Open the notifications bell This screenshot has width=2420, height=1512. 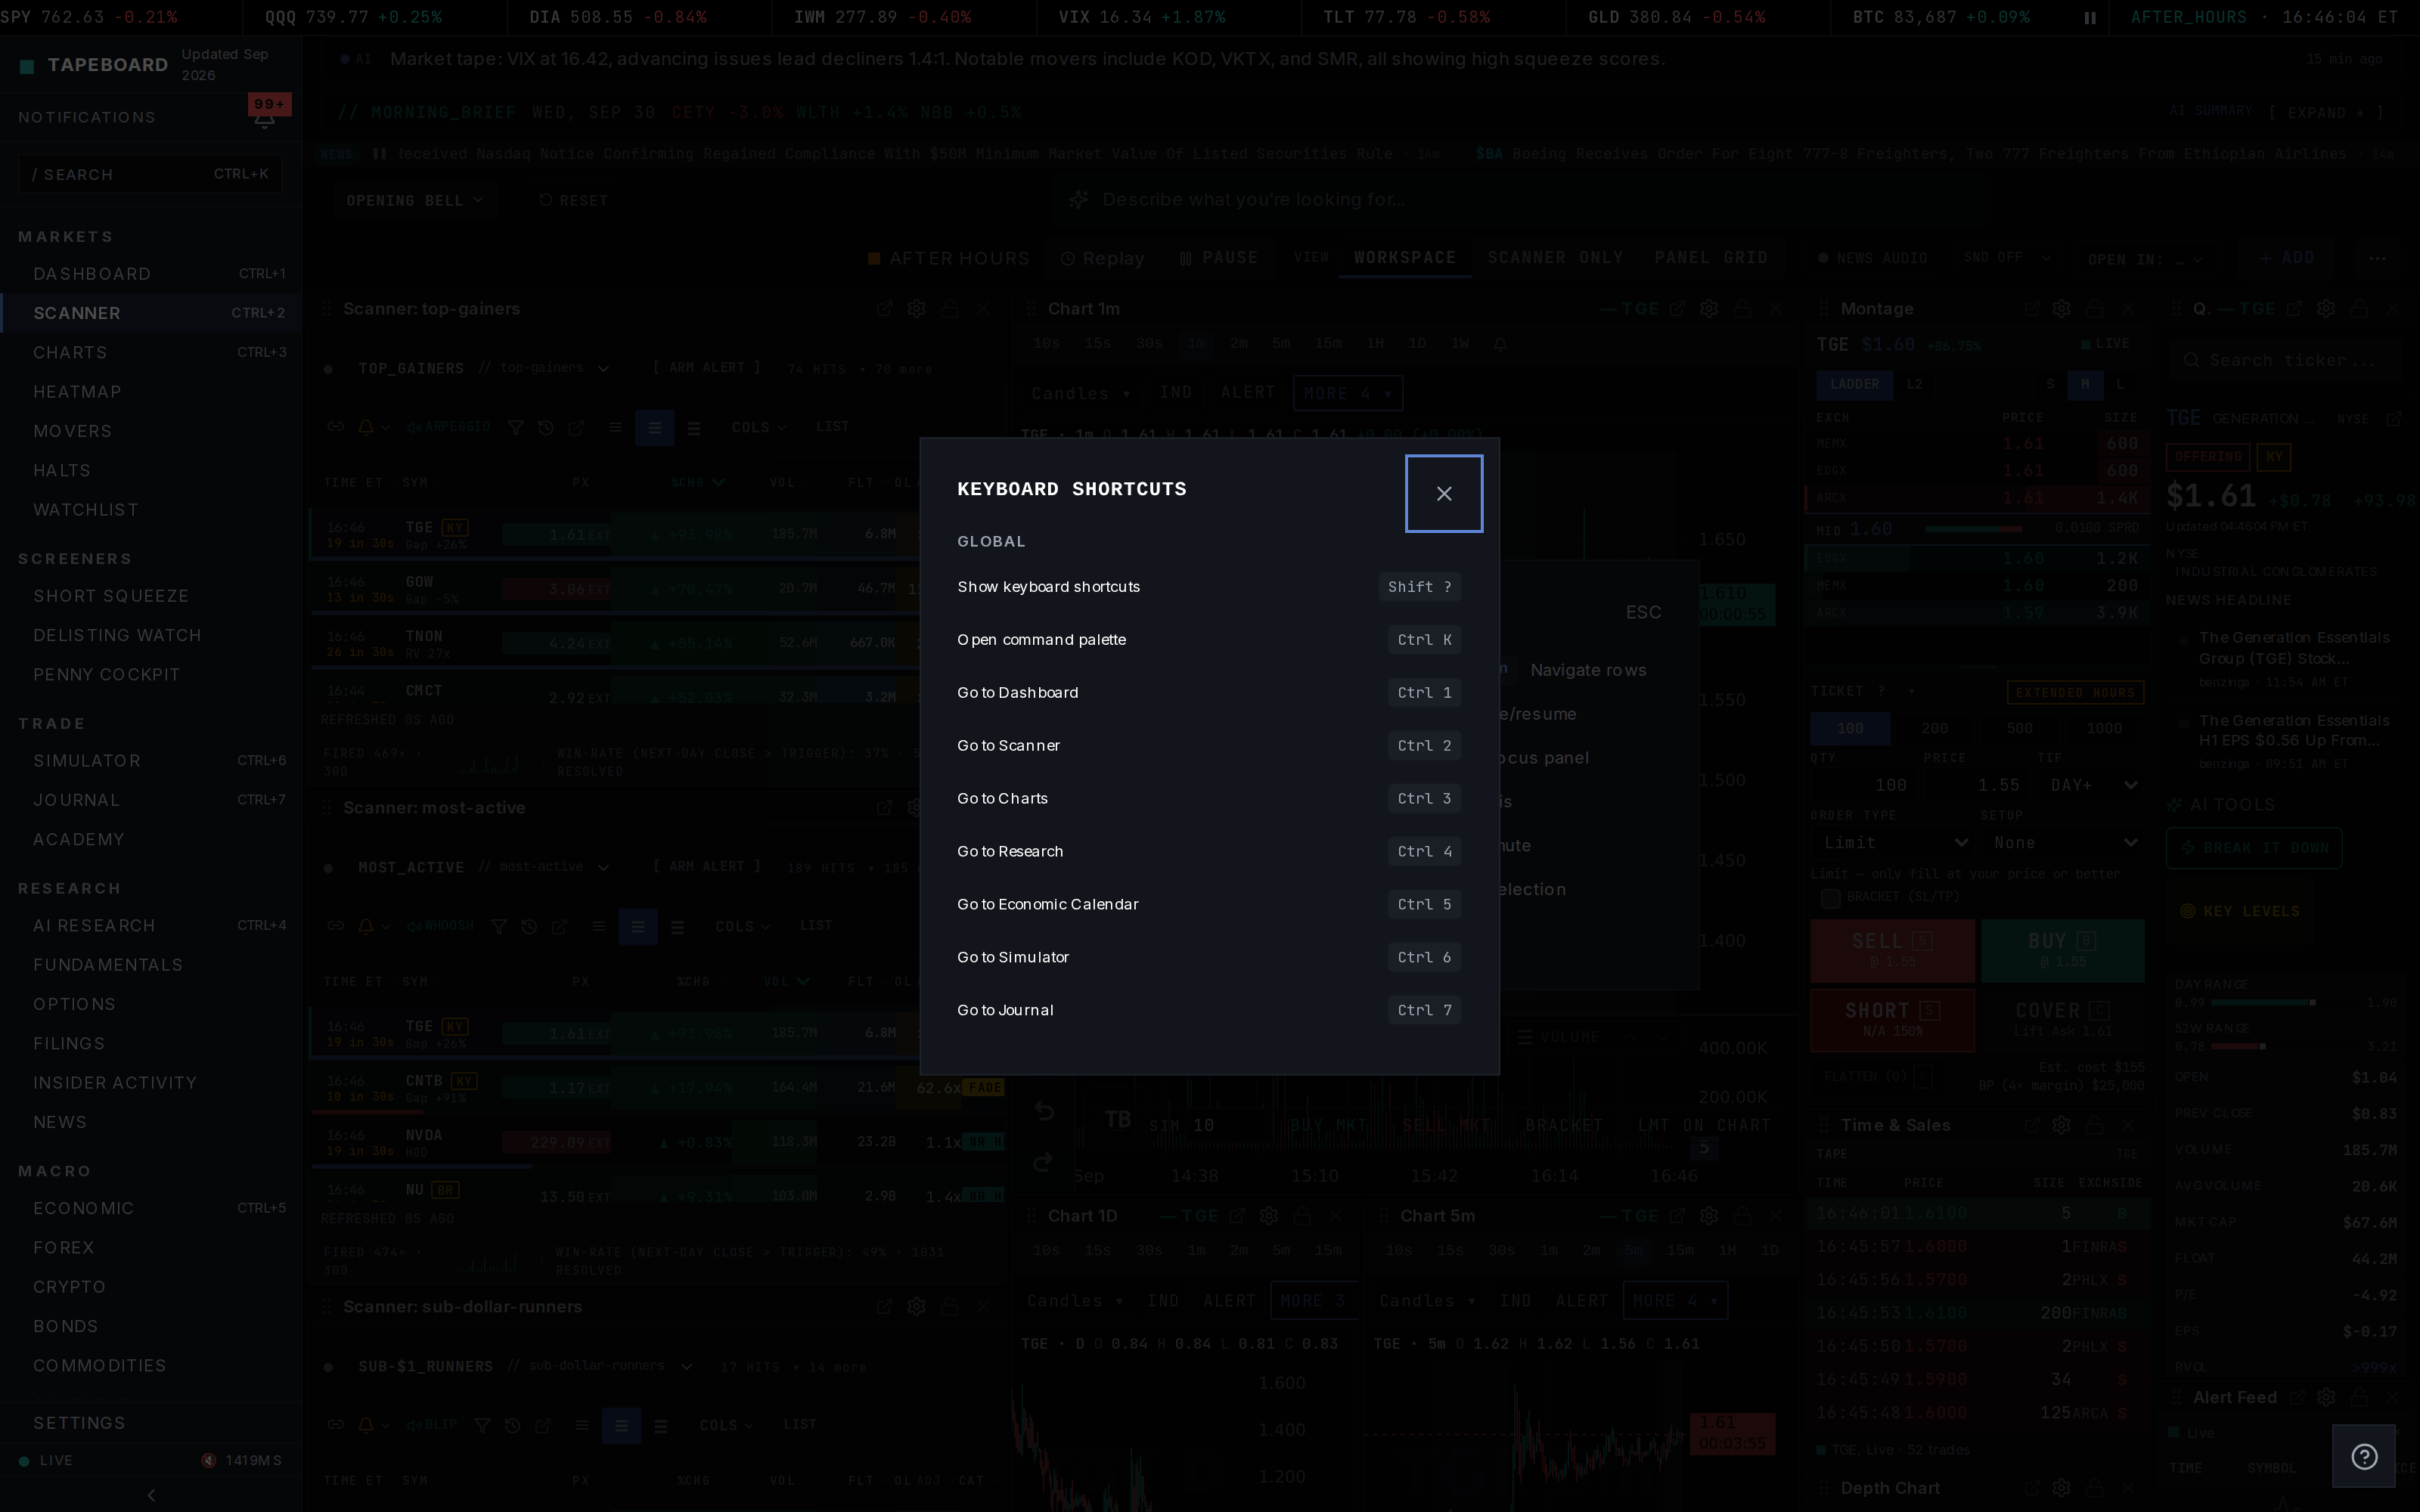(x=264, y=118)
